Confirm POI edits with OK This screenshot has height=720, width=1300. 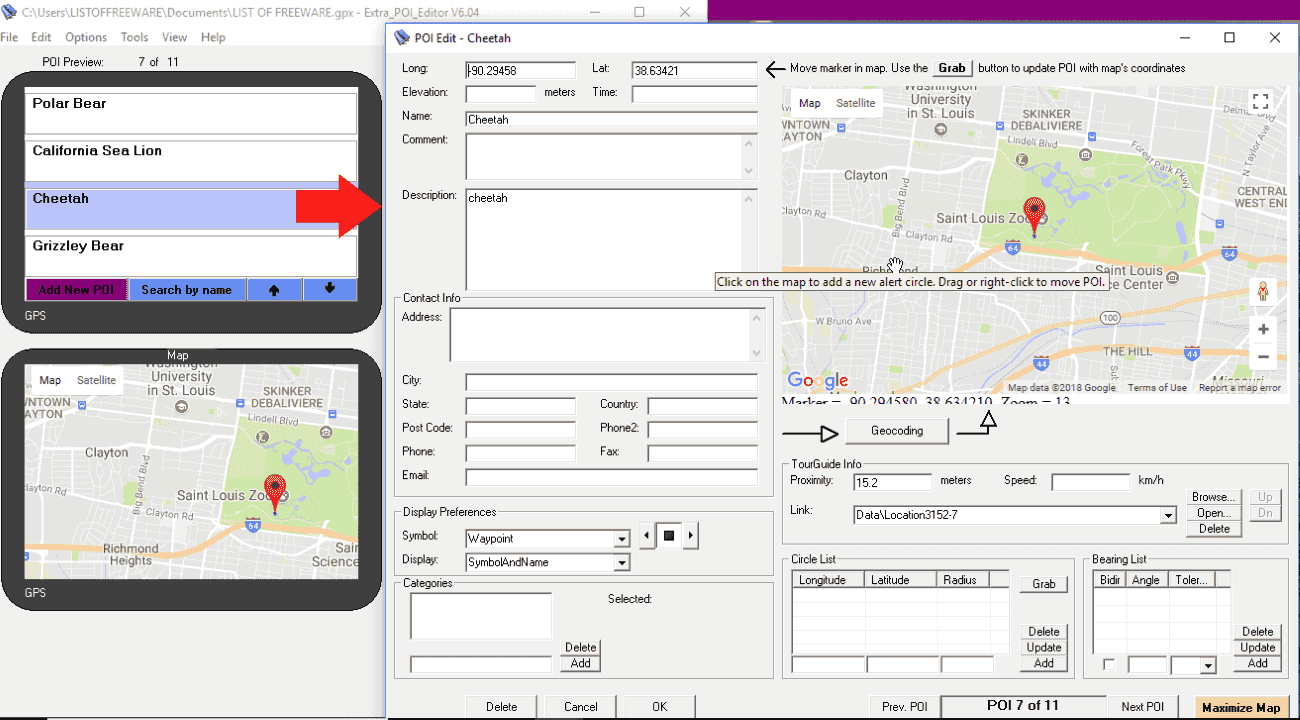pyautogui.click(x=659, y=706)
